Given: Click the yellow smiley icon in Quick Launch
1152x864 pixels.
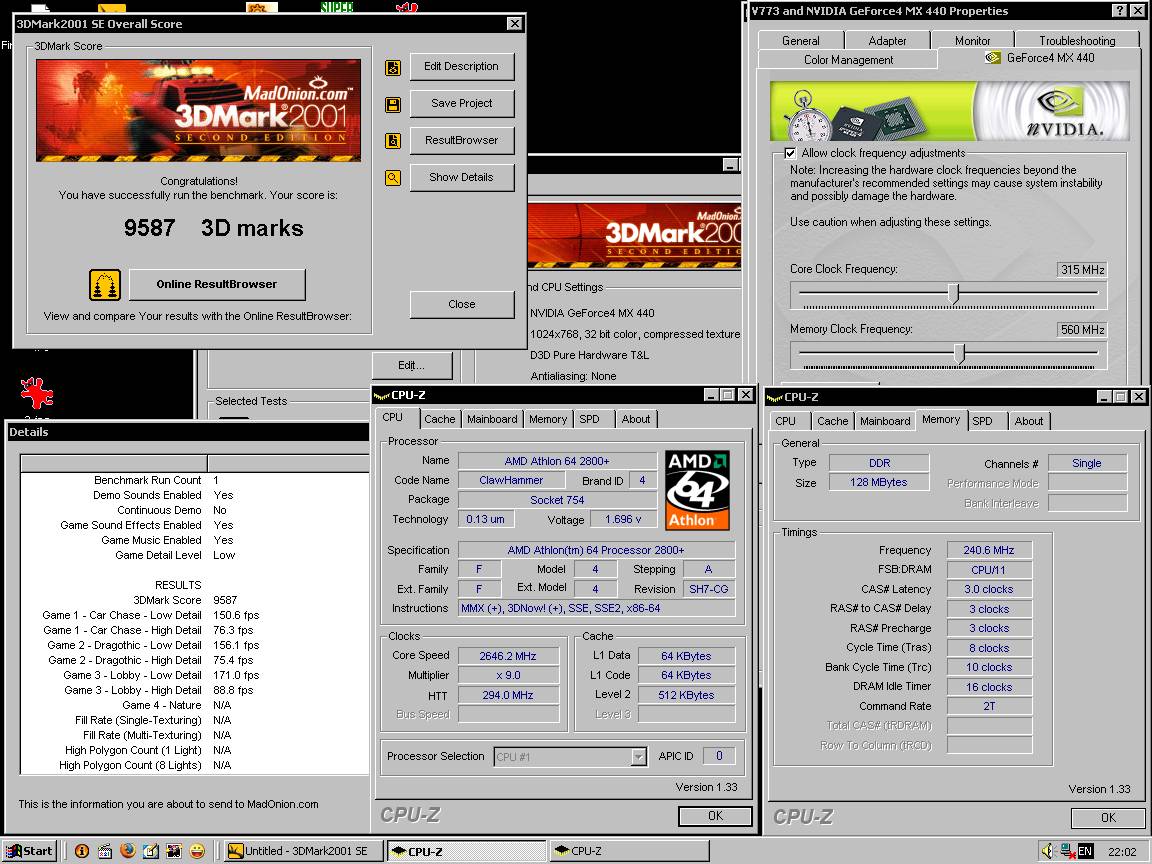Looking at the screenshot, I should [197, 851].
